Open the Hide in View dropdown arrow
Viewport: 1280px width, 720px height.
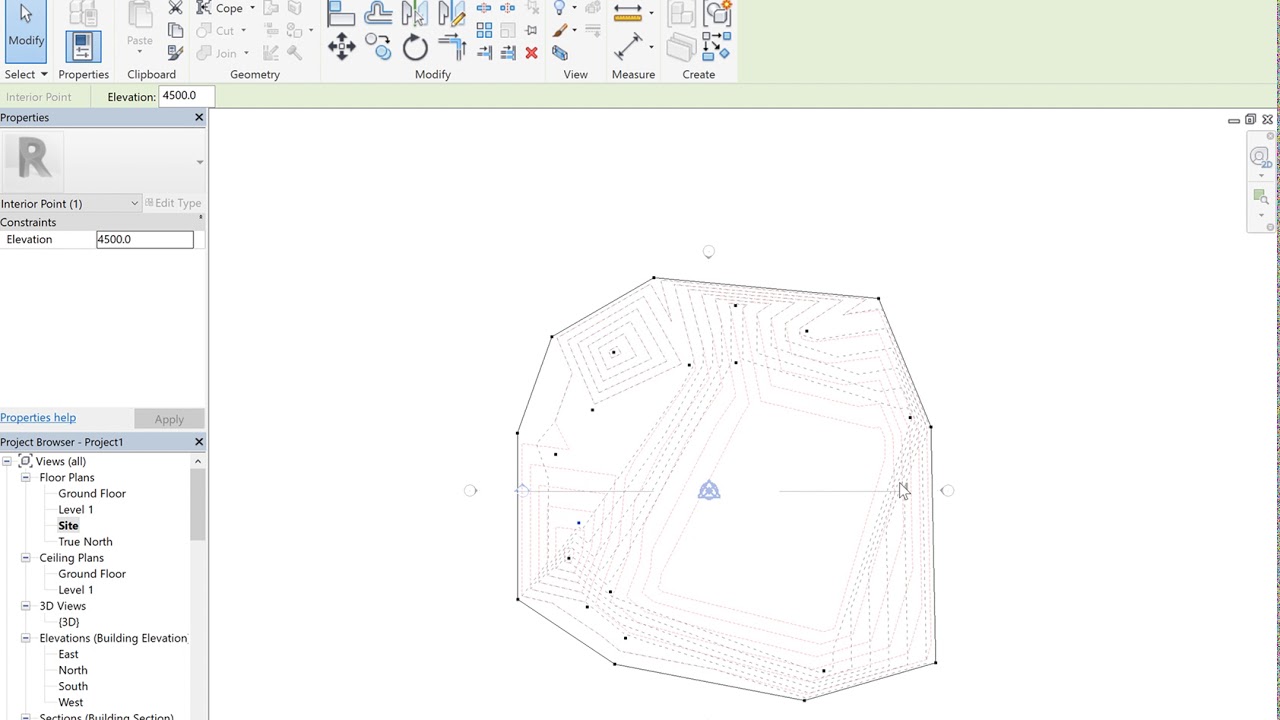point(574,8)
